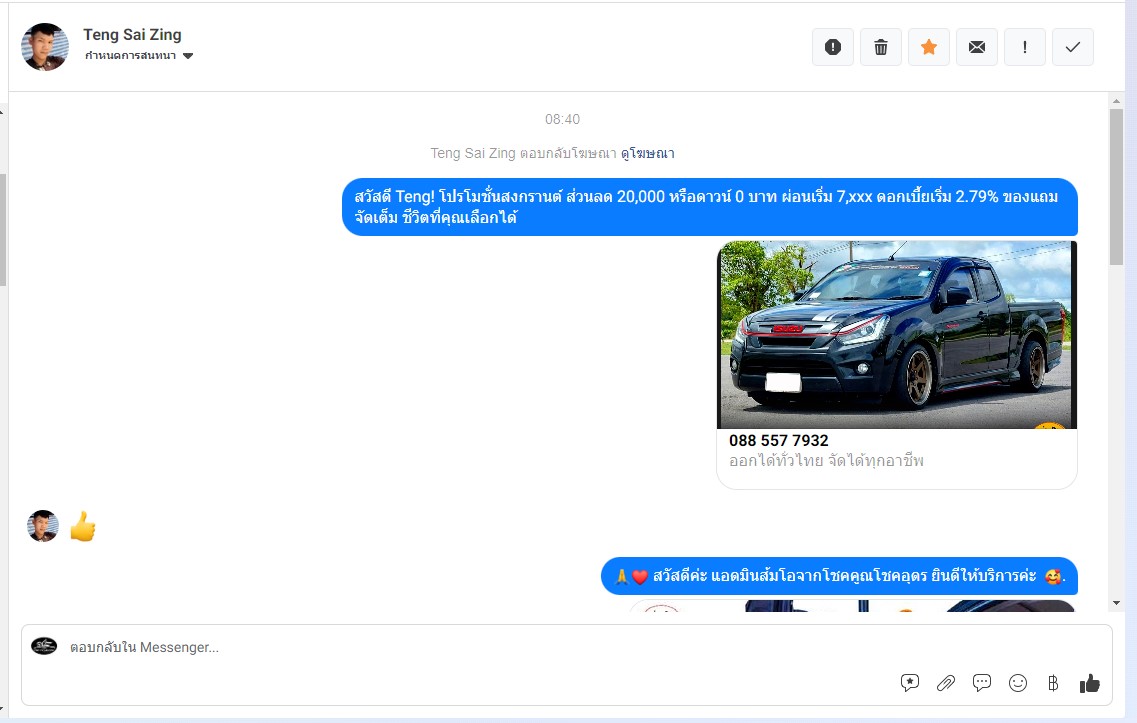Mark conversation unread with envelope icon
The width and height of the screenshot is (1137, 723).
pyautogui.click(x=977, y=47)
